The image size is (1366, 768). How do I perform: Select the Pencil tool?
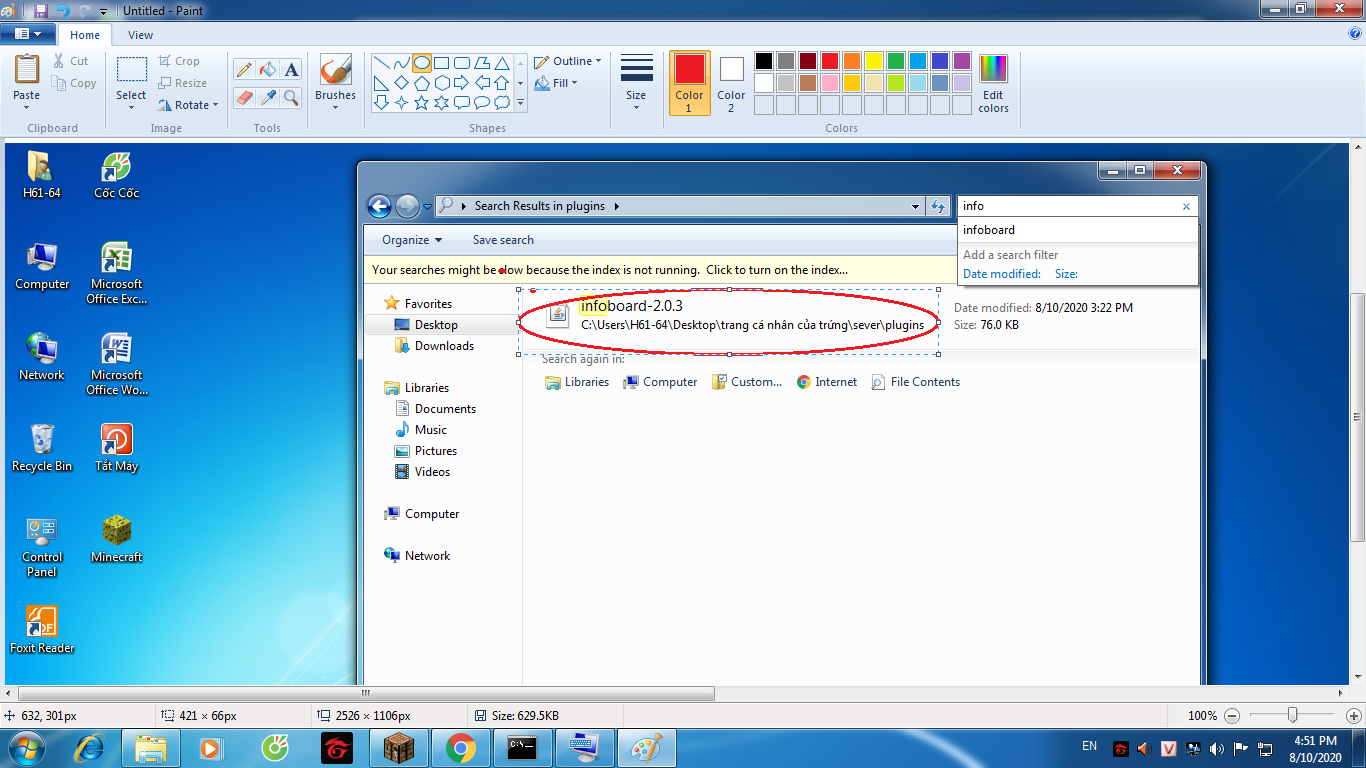click(243, 69)
